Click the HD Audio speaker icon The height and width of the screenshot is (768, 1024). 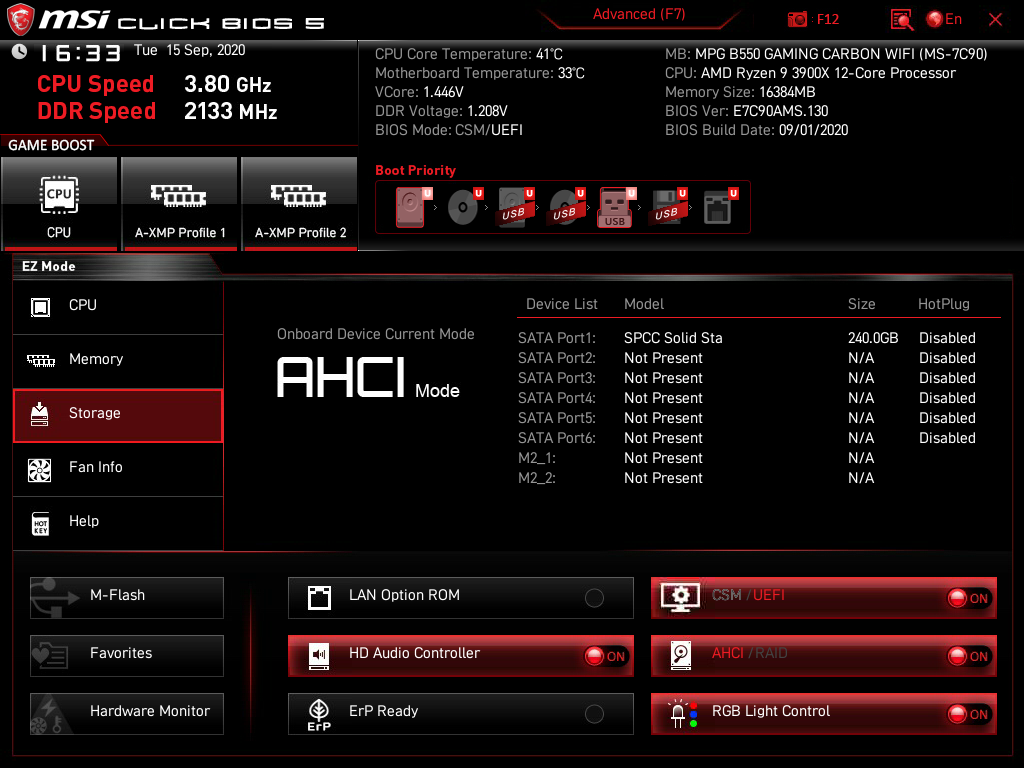[x=319, y=656]
